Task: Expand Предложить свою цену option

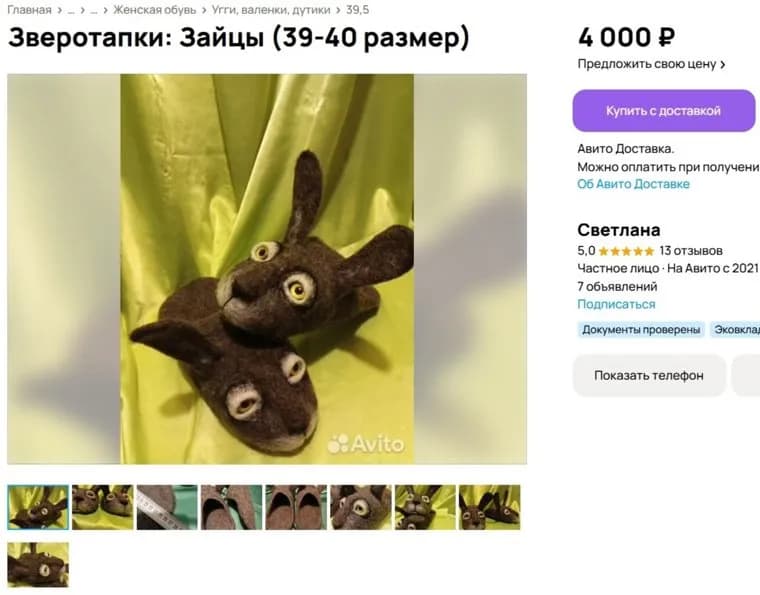Action: click(x=651, y=64)
